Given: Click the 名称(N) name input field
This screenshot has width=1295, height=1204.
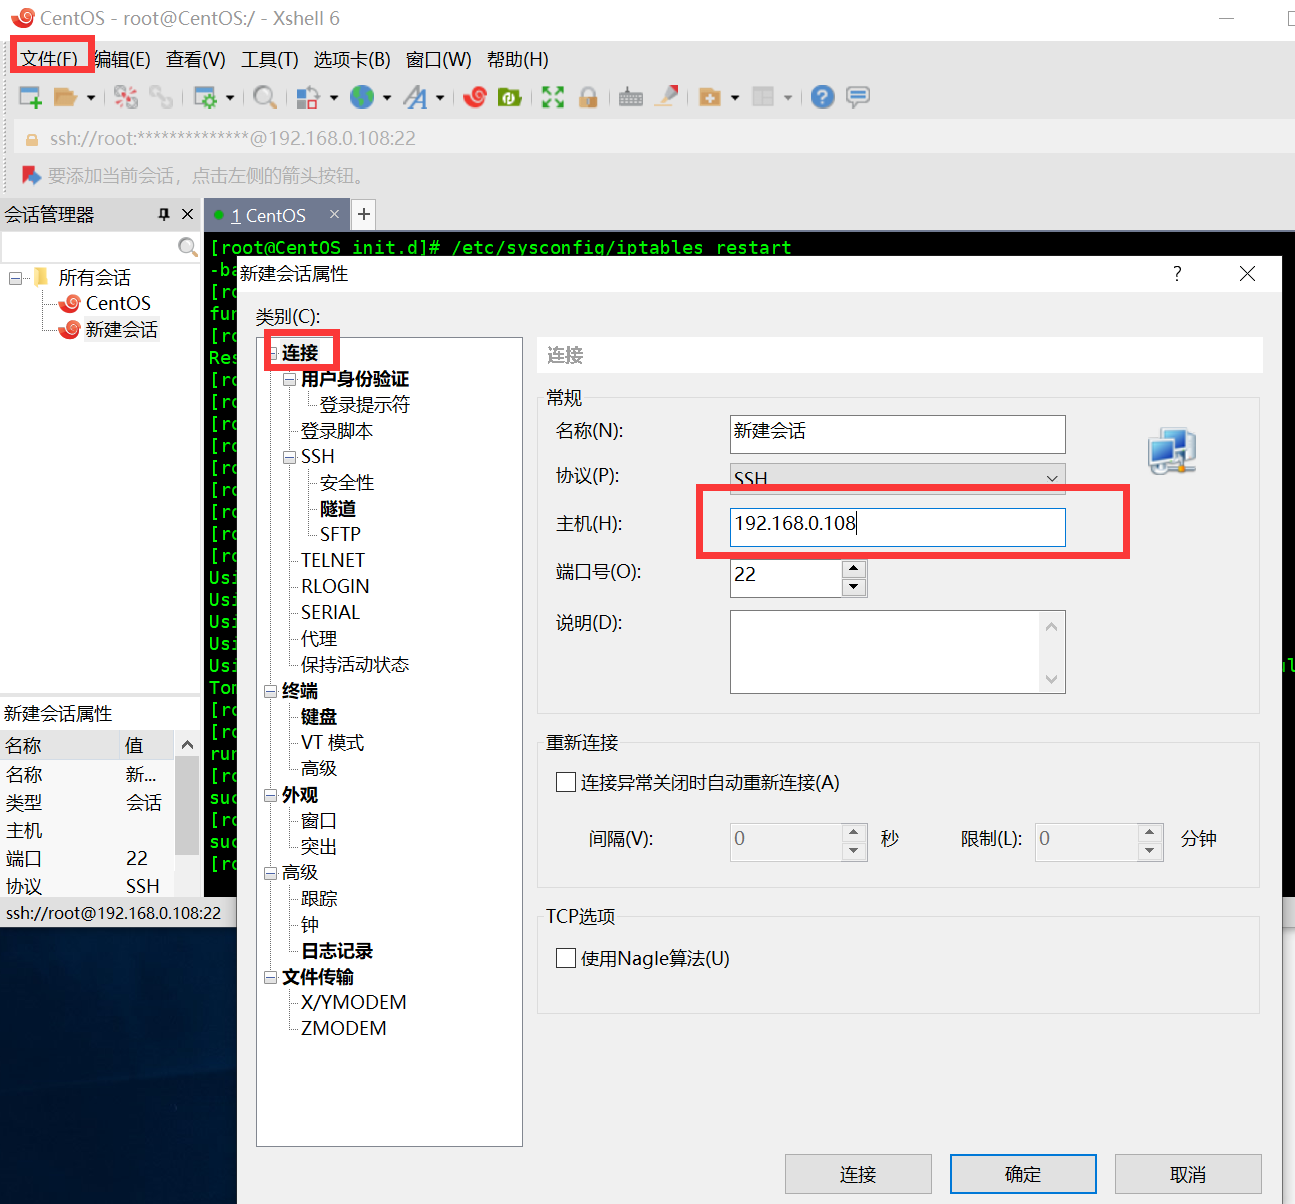Looking at the screenshot, I should pos(898,434).
